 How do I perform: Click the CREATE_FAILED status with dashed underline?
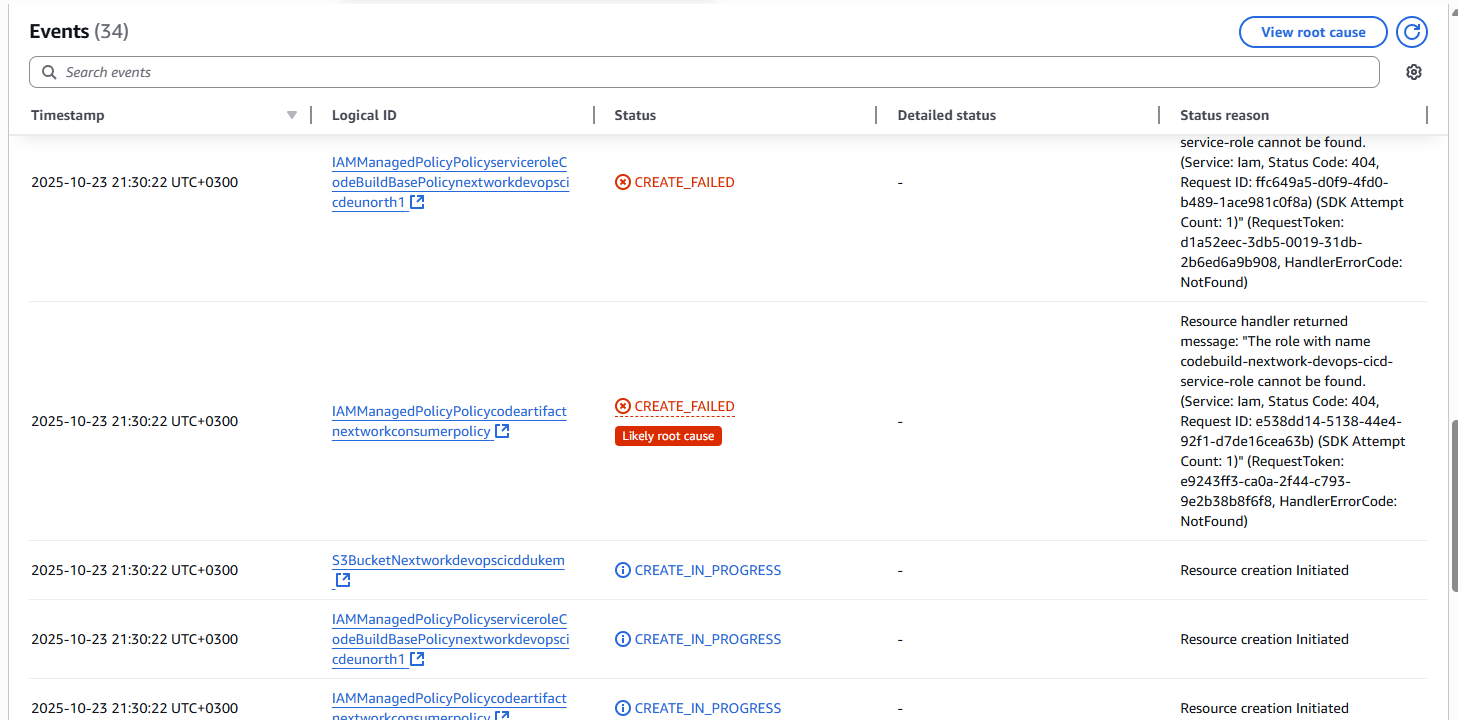pos(684,406)
